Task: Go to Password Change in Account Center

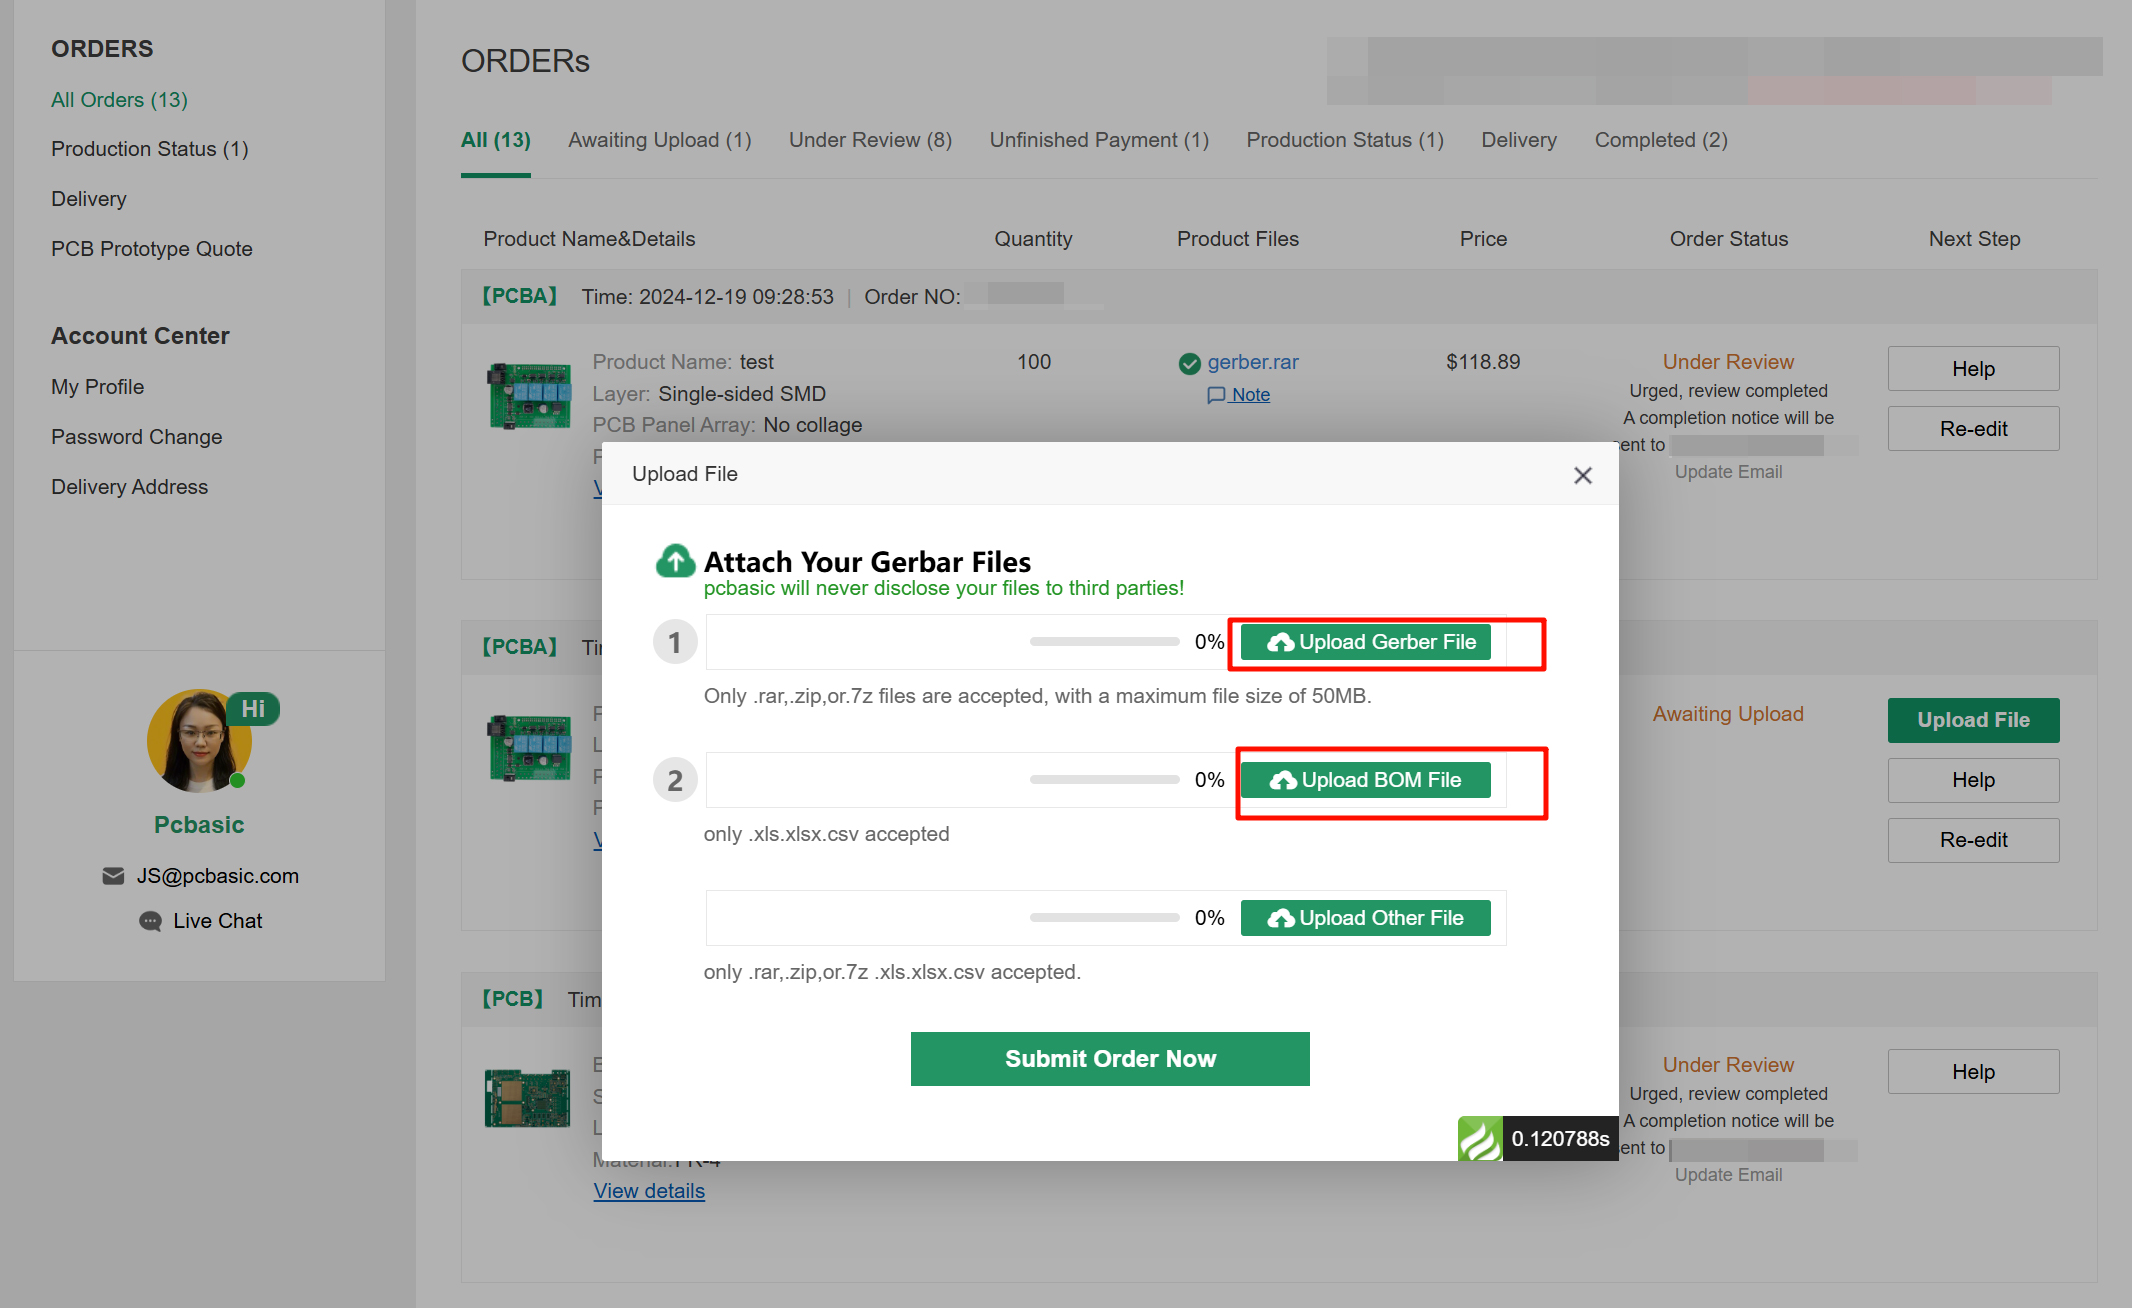Action: (137, 437)
